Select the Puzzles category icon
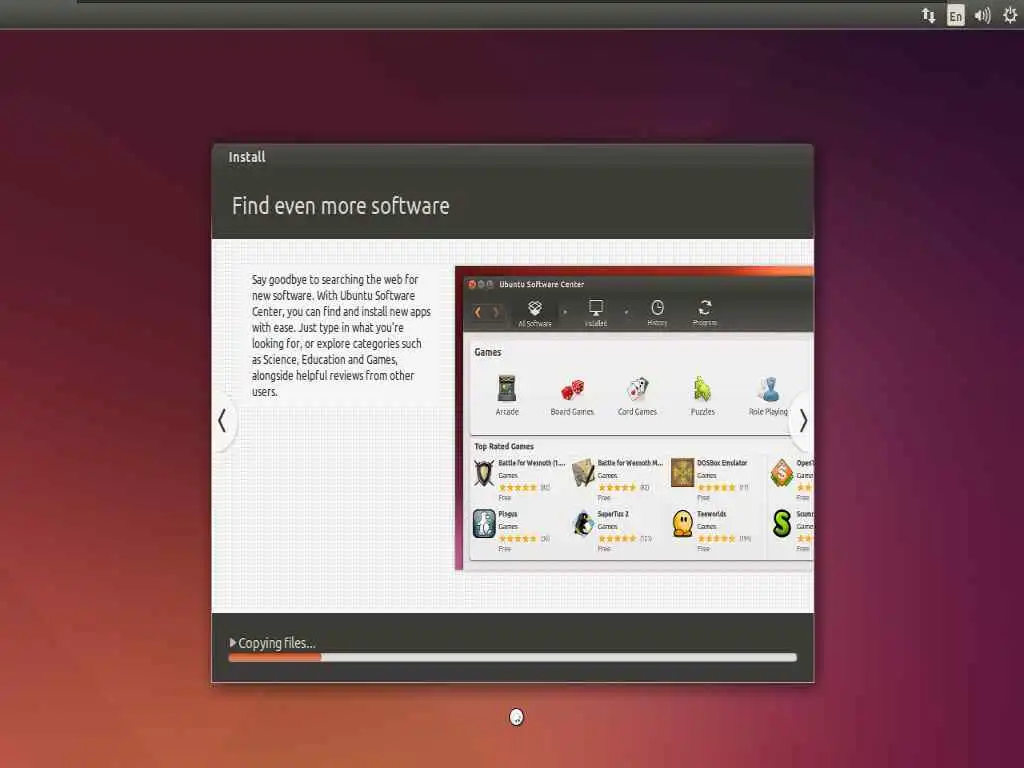The width and height of the screenshot is (1024, 768). 703,389
